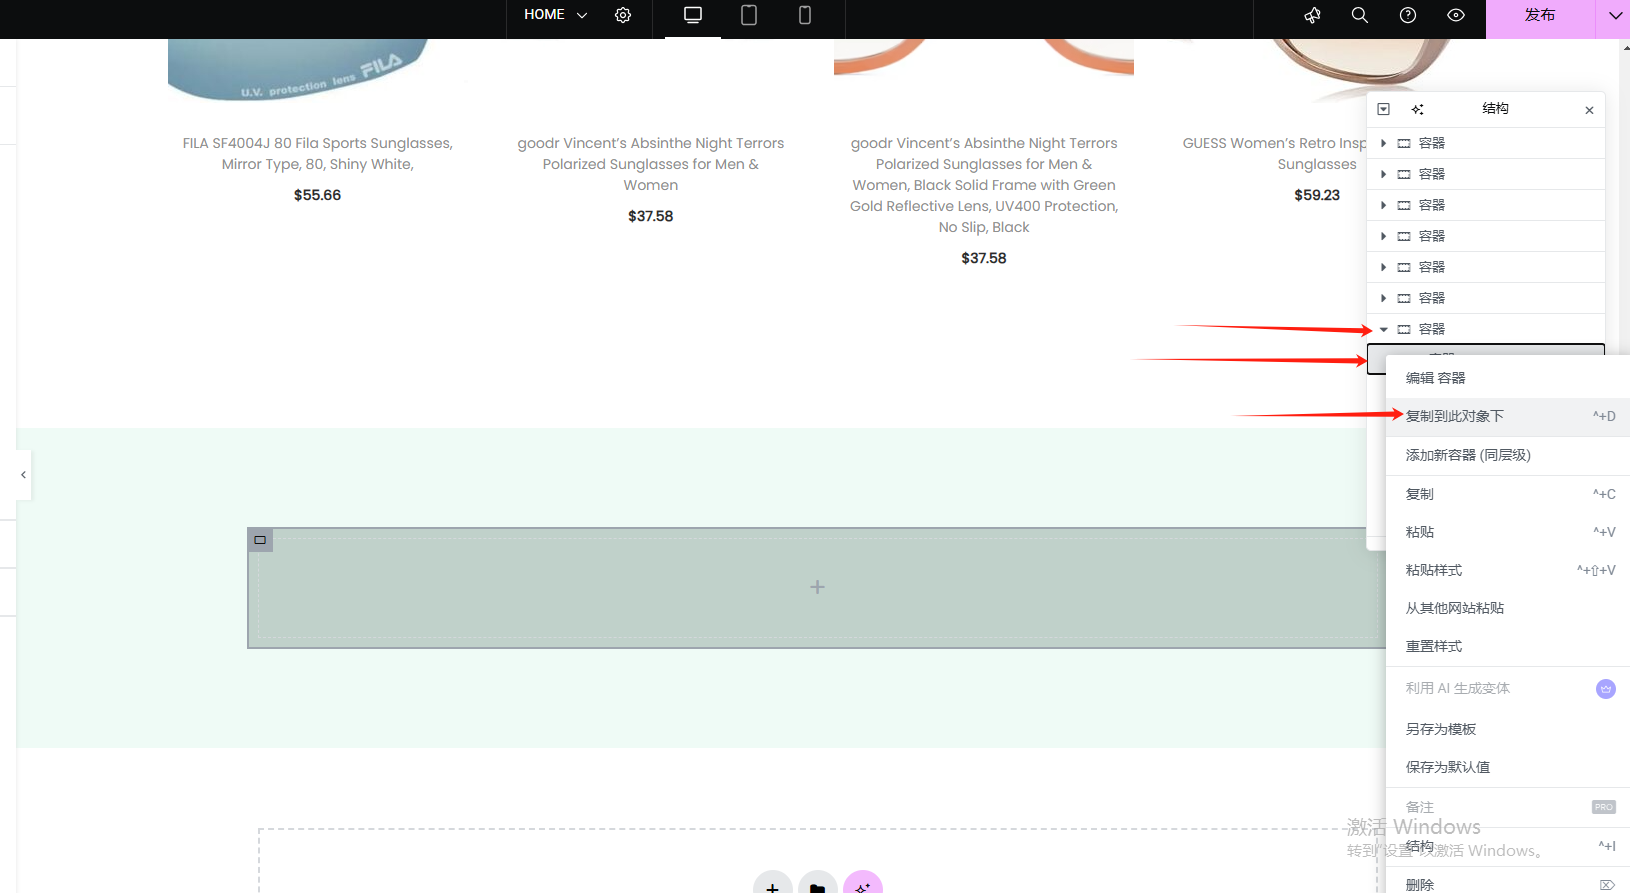Select desktop device mode

click(x=692, y=15)
